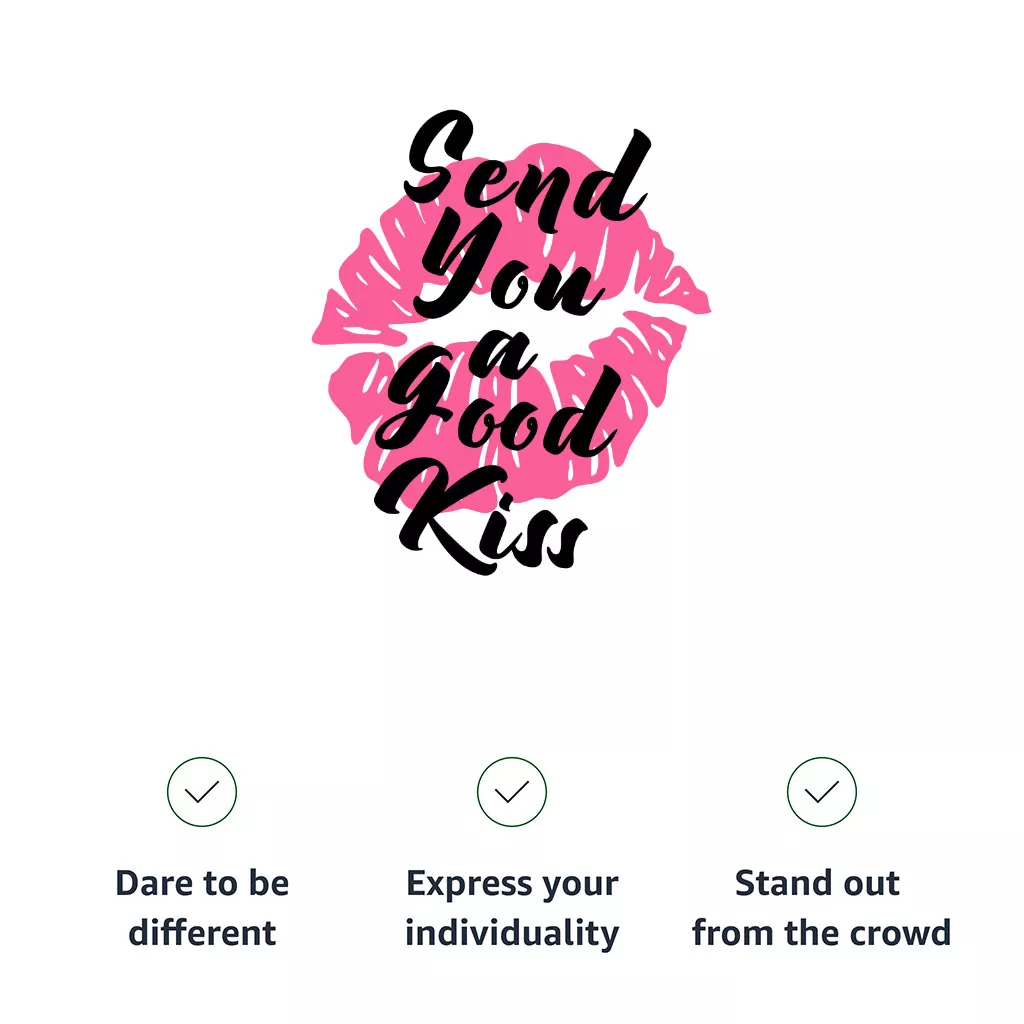Click the "ss" ending of the script word Kiss

(550, 540)
